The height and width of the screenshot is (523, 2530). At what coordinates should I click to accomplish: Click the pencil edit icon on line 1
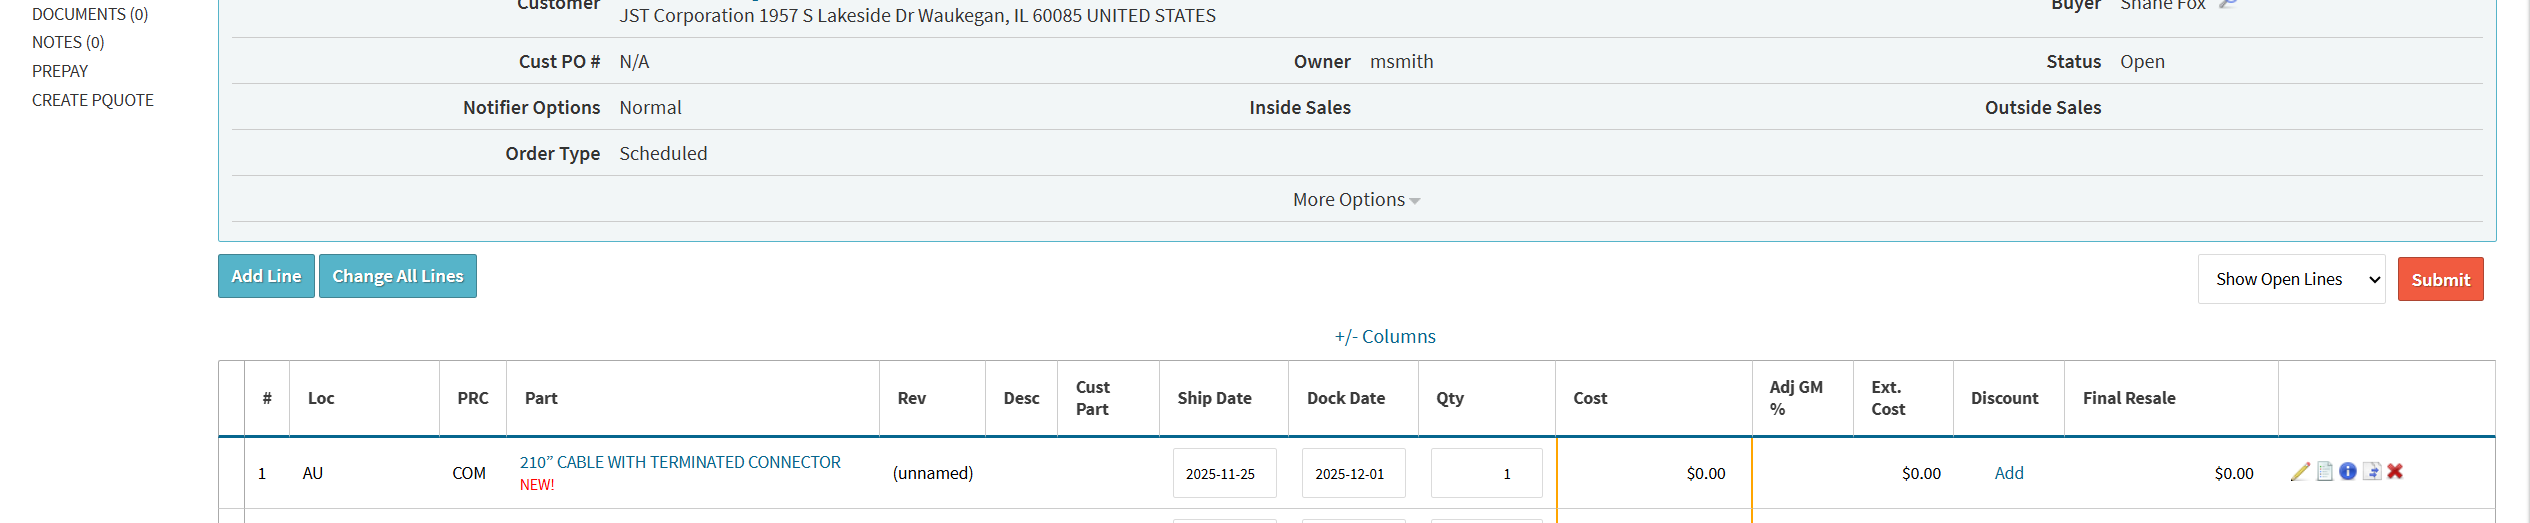tap(2300, 472)
